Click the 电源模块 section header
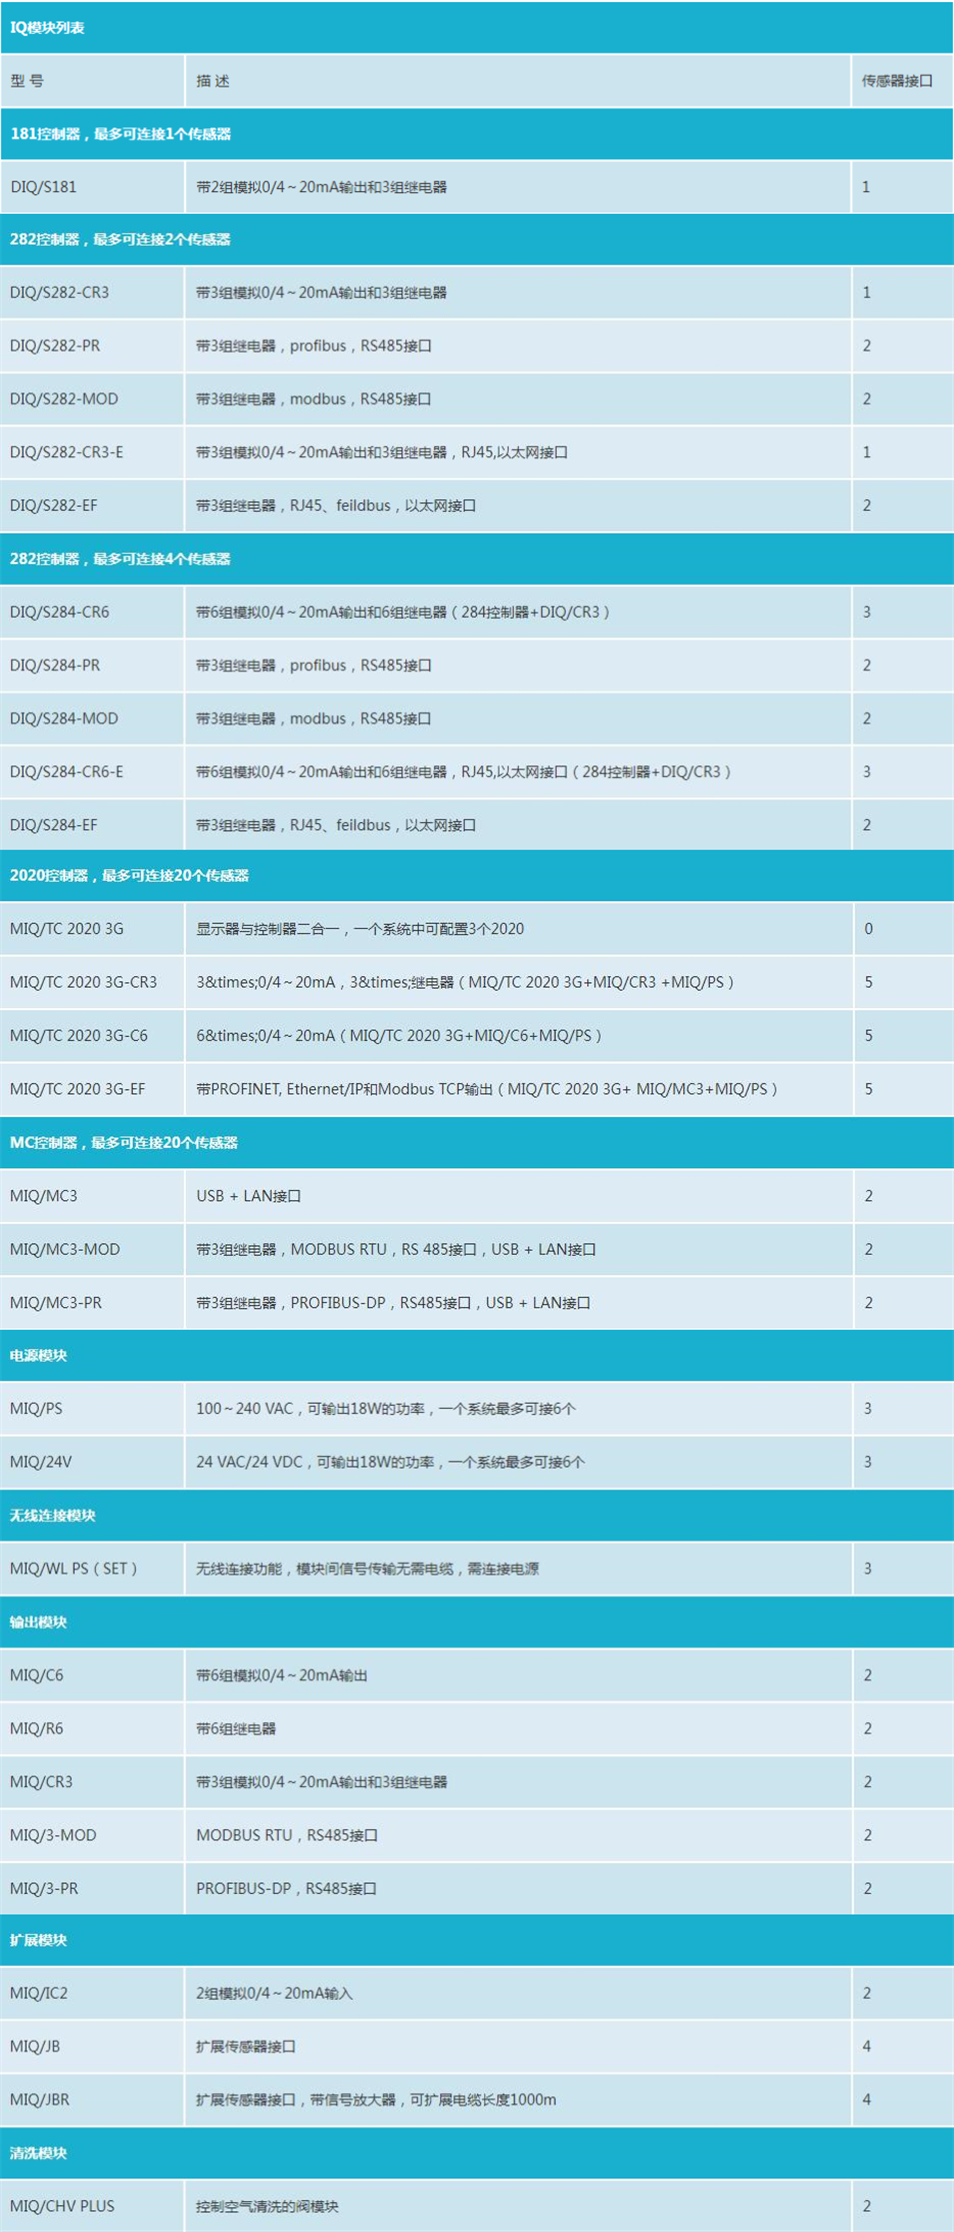954x2232 pixels. tap(38, 1356)
